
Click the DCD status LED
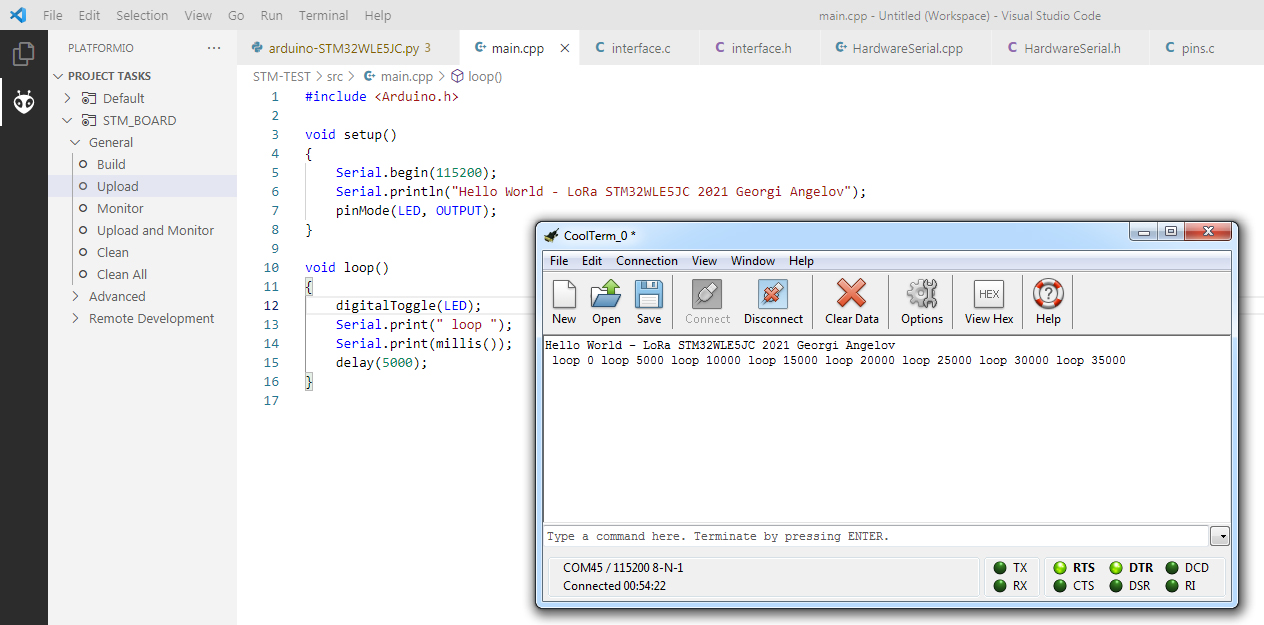tap(1172, 568)
